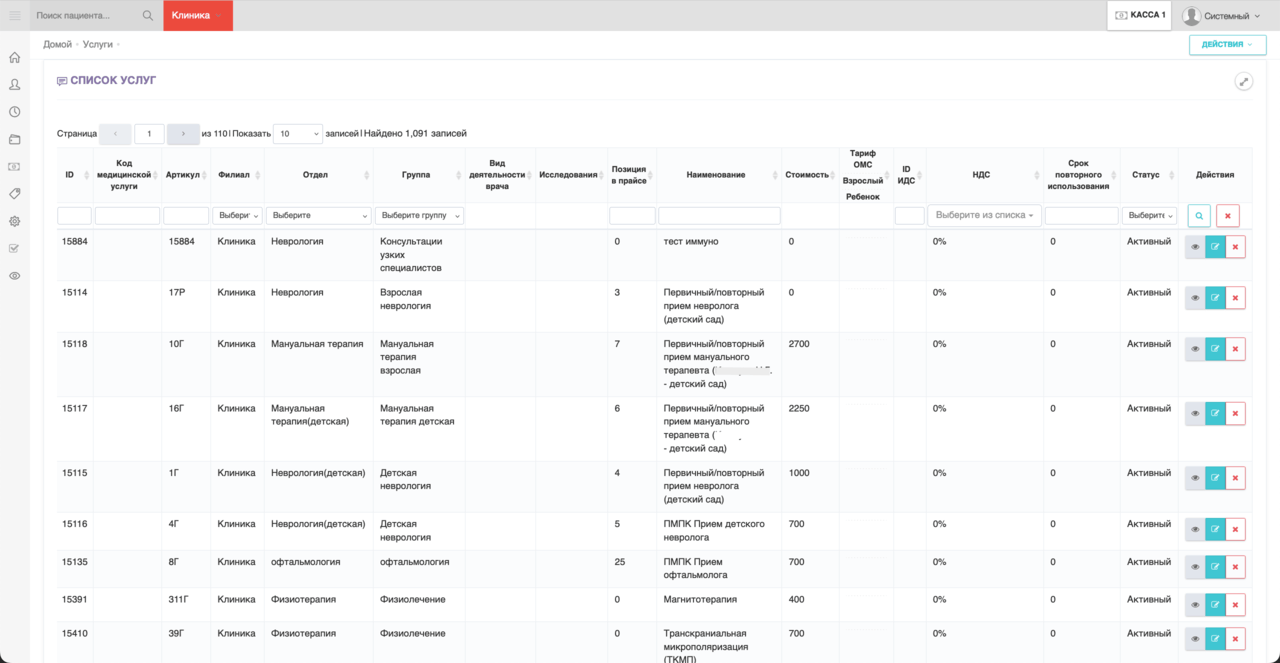Delete service 15391 Магнитотерапия
The image size is (1280, 663).
click(x=1236, y=605)
